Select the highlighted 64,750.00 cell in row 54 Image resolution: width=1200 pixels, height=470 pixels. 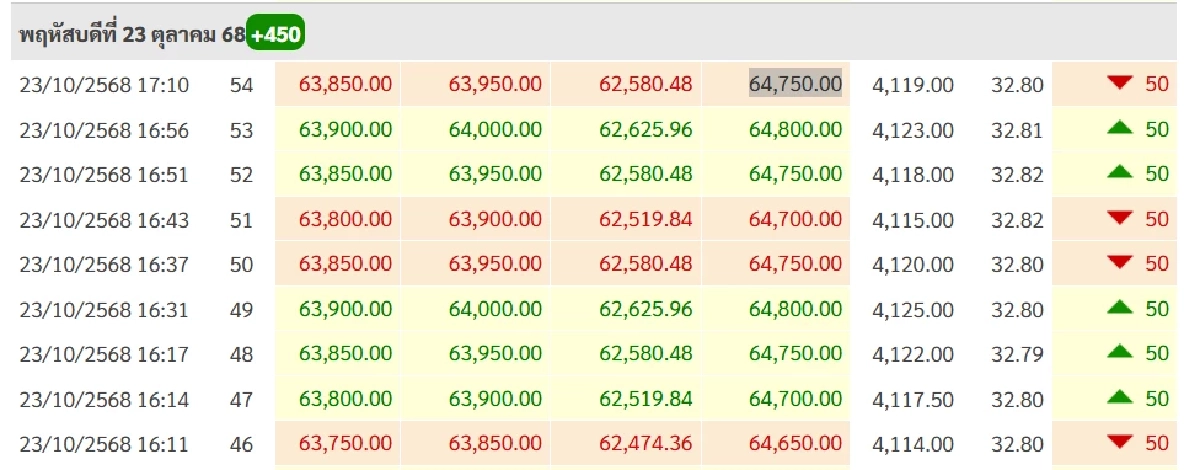795,85
